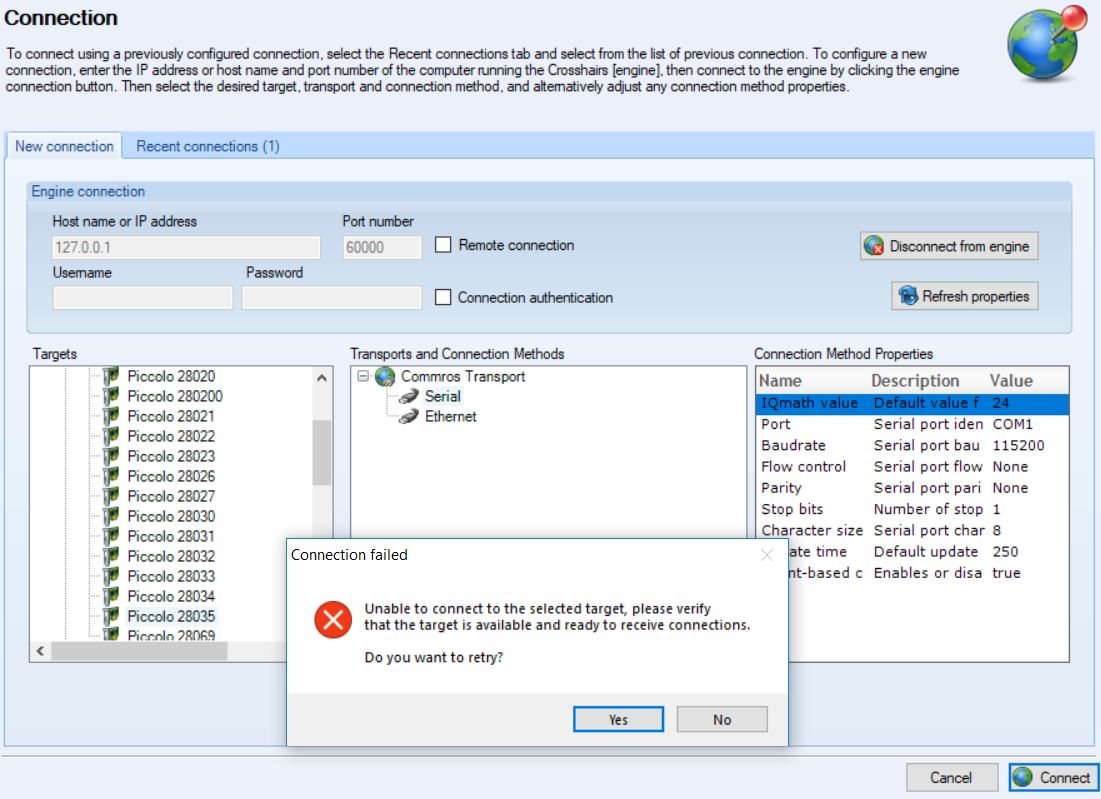Click the disconnect icon on Disconnect from engine
This screenshot has height=799, width=1101.
[873, 246]
